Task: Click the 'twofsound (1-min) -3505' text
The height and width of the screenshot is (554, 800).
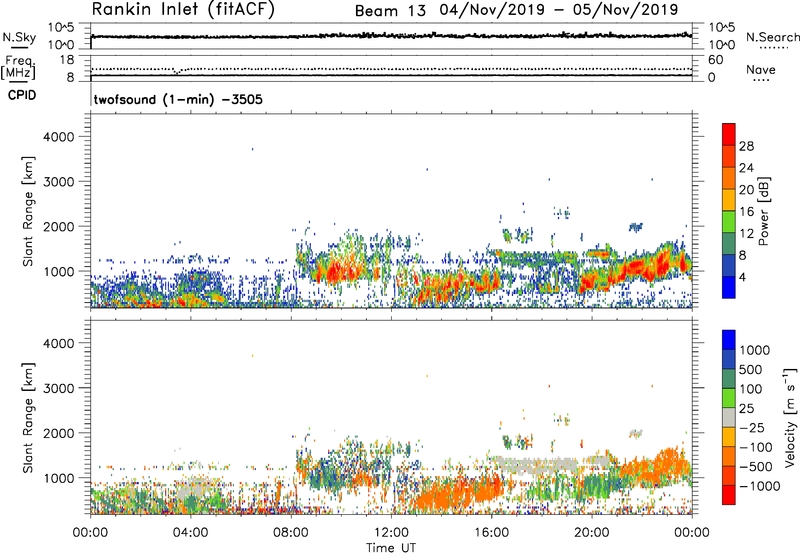Action: 178,99
